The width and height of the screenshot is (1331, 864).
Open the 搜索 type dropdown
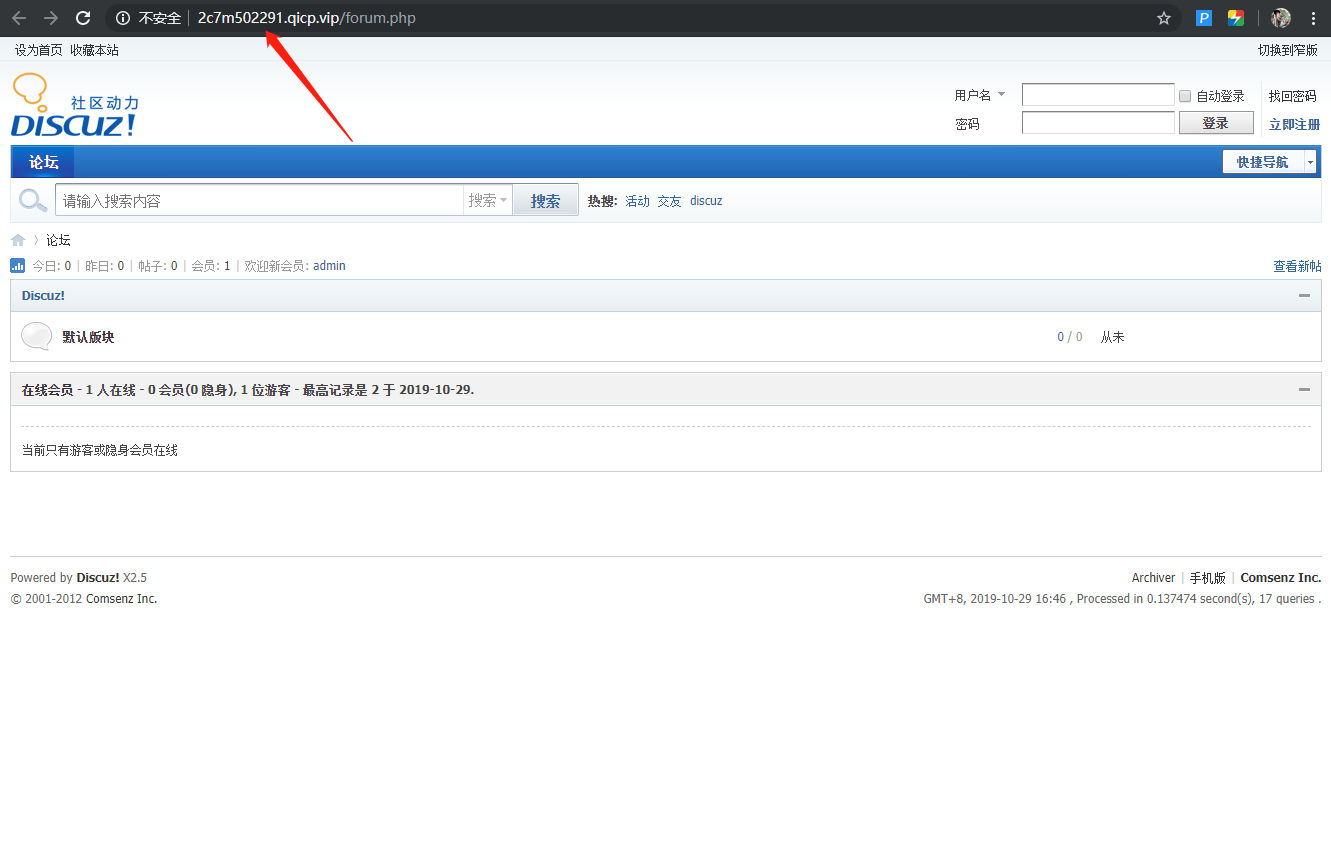[x=488, y=200]
